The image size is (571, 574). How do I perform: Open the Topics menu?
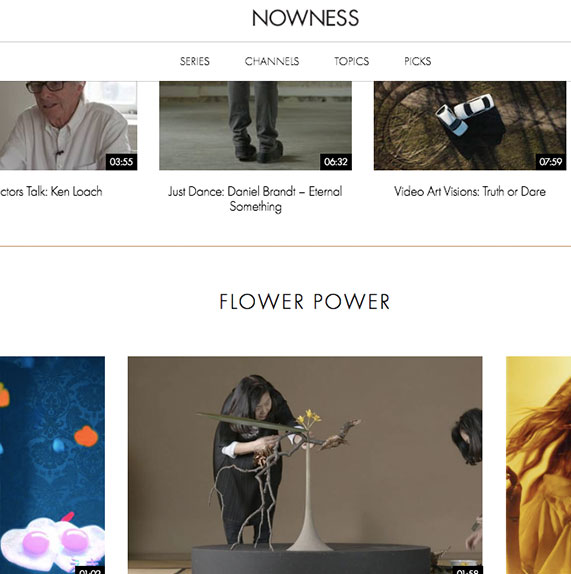pyautogui.click(x=351, y=61)
